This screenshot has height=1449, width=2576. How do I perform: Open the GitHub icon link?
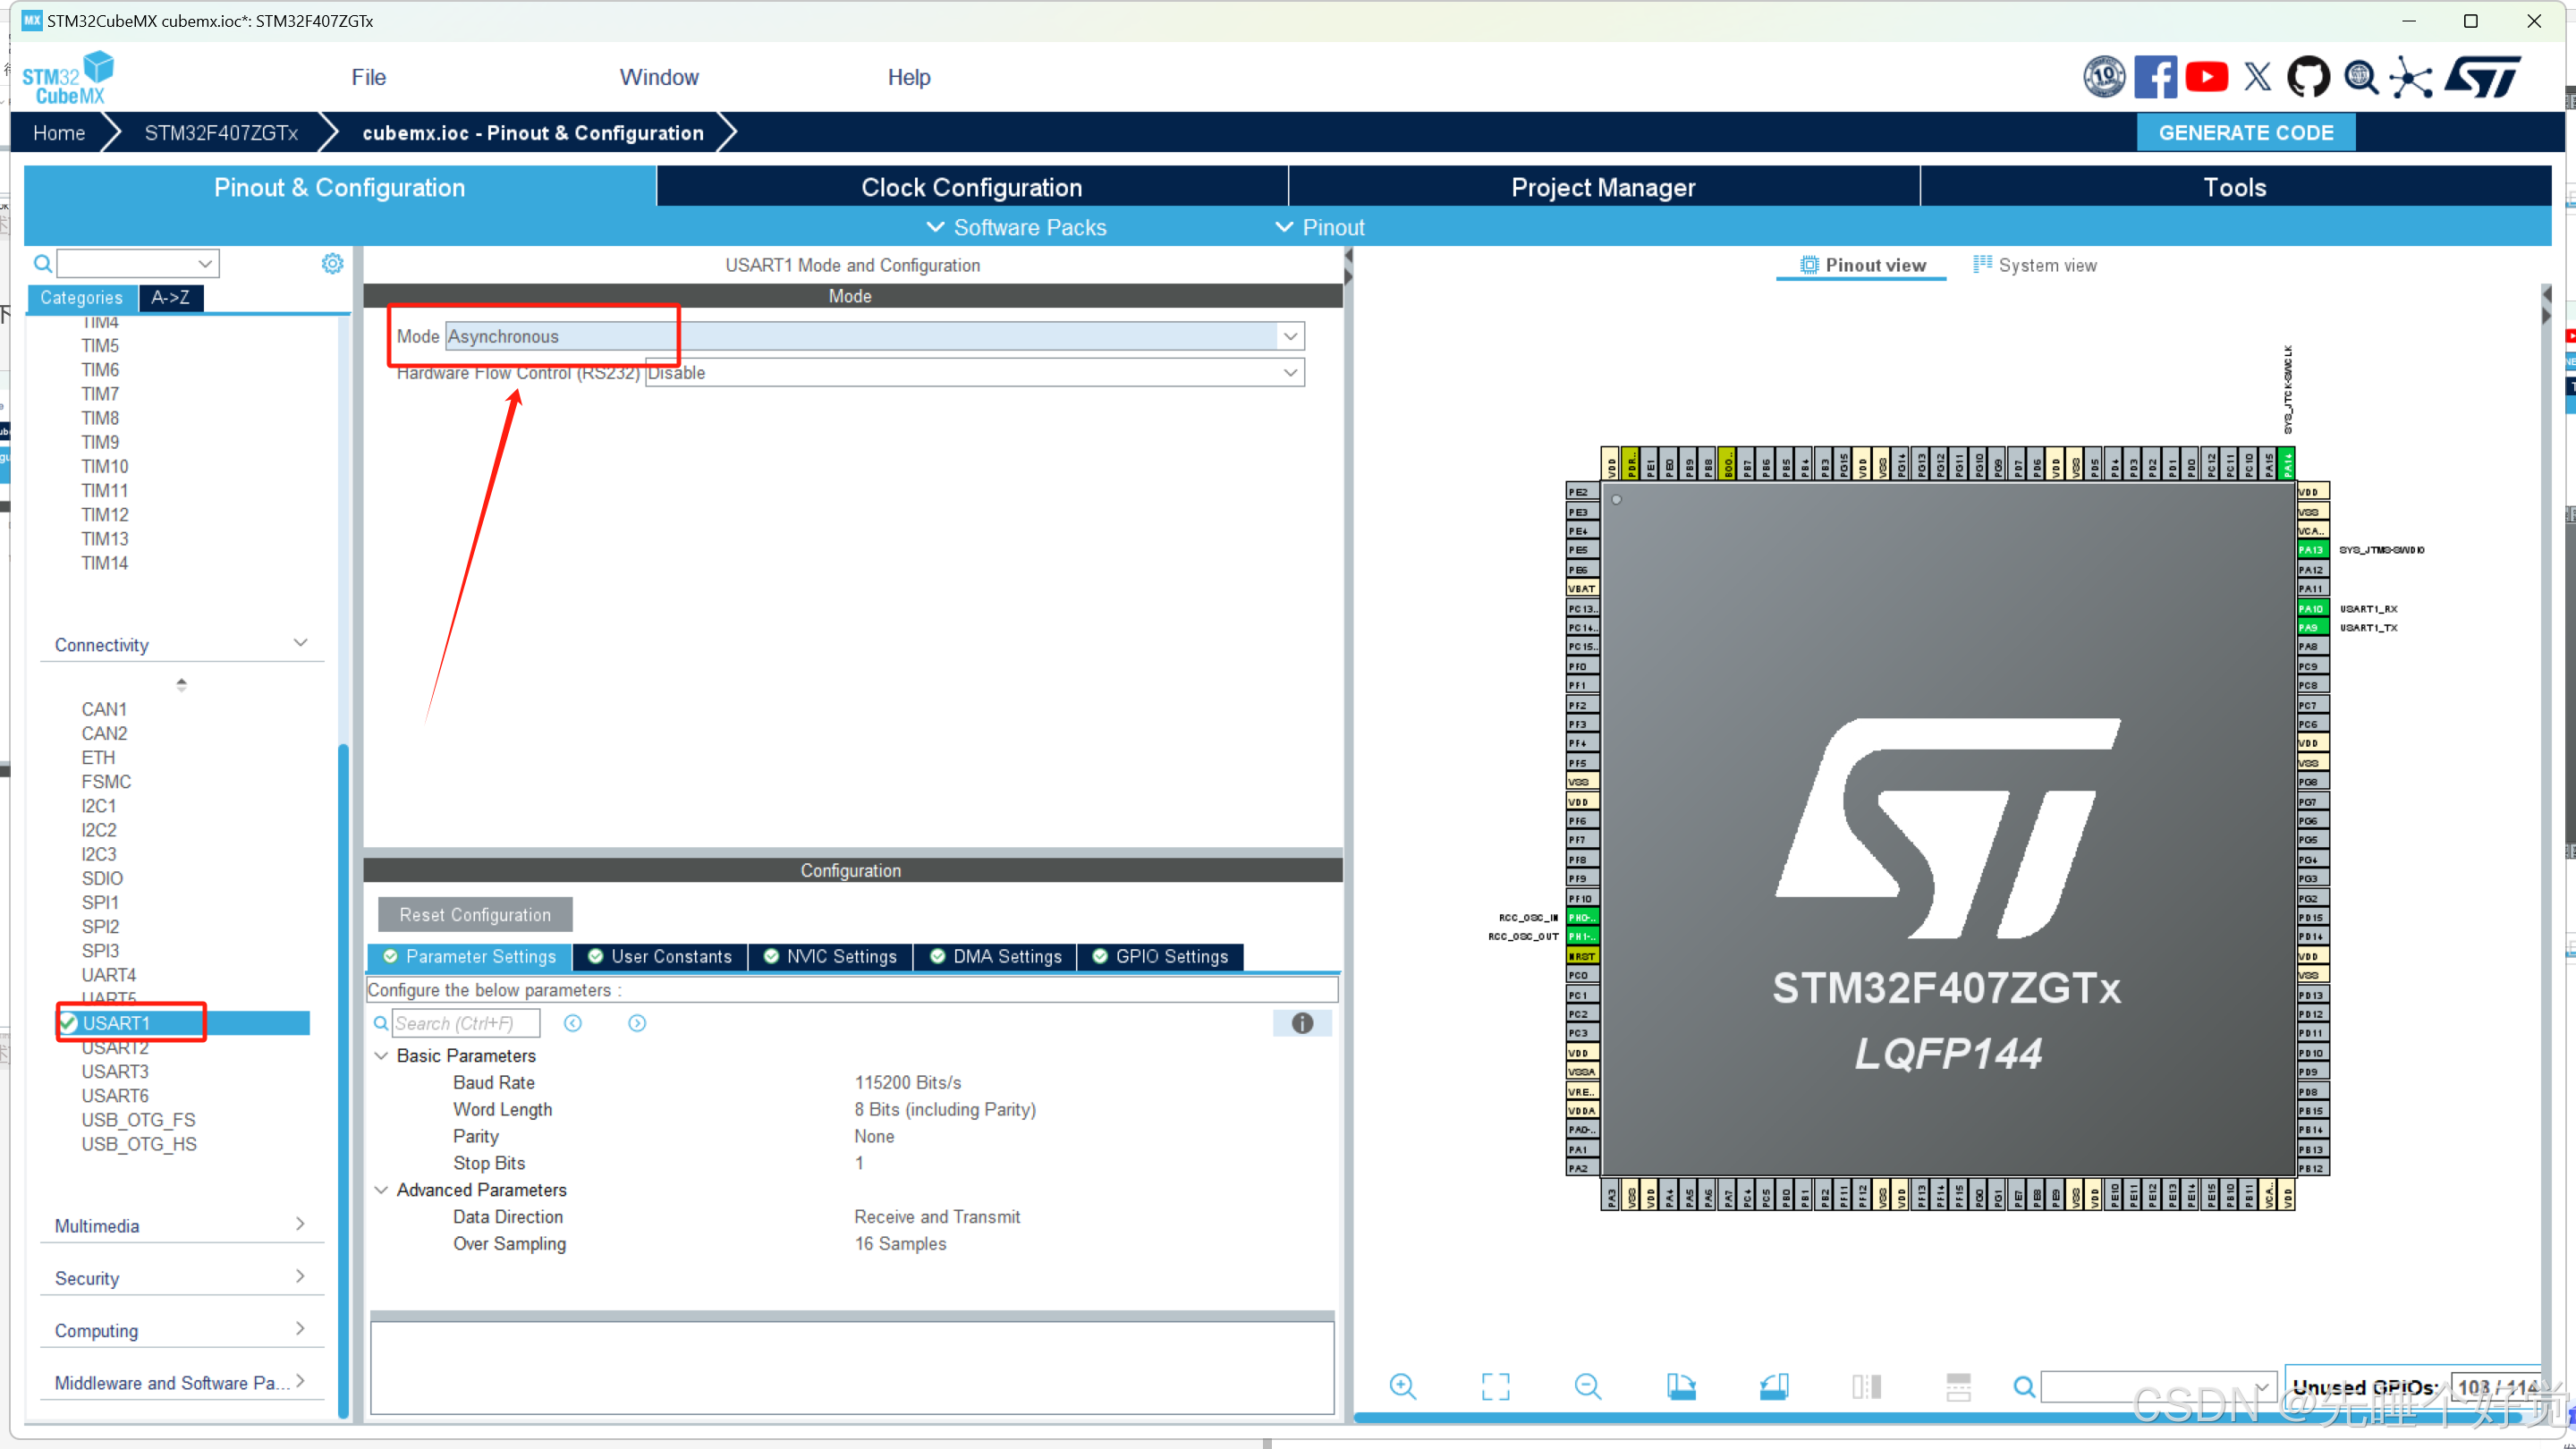[2308, 77]
